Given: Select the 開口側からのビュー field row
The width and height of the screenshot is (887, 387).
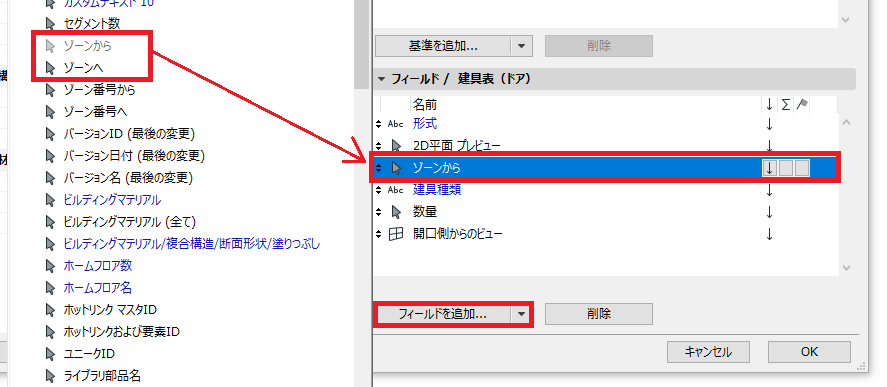Looking at the screenshot, I should click(x=605, y=233).
